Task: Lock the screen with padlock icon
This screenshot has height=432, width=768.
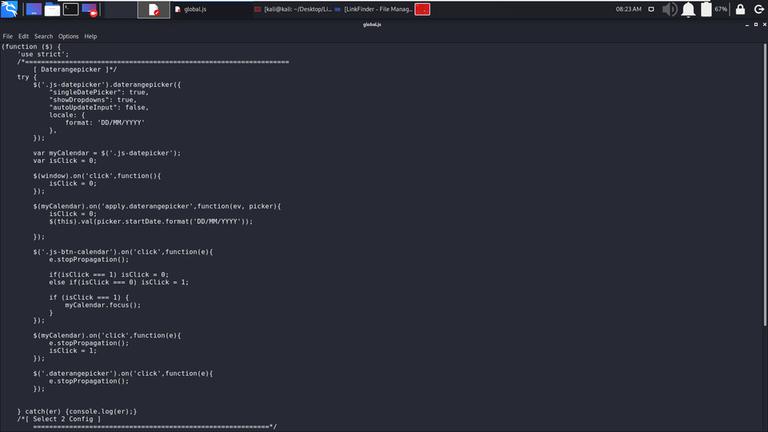Action: (740, 9)
